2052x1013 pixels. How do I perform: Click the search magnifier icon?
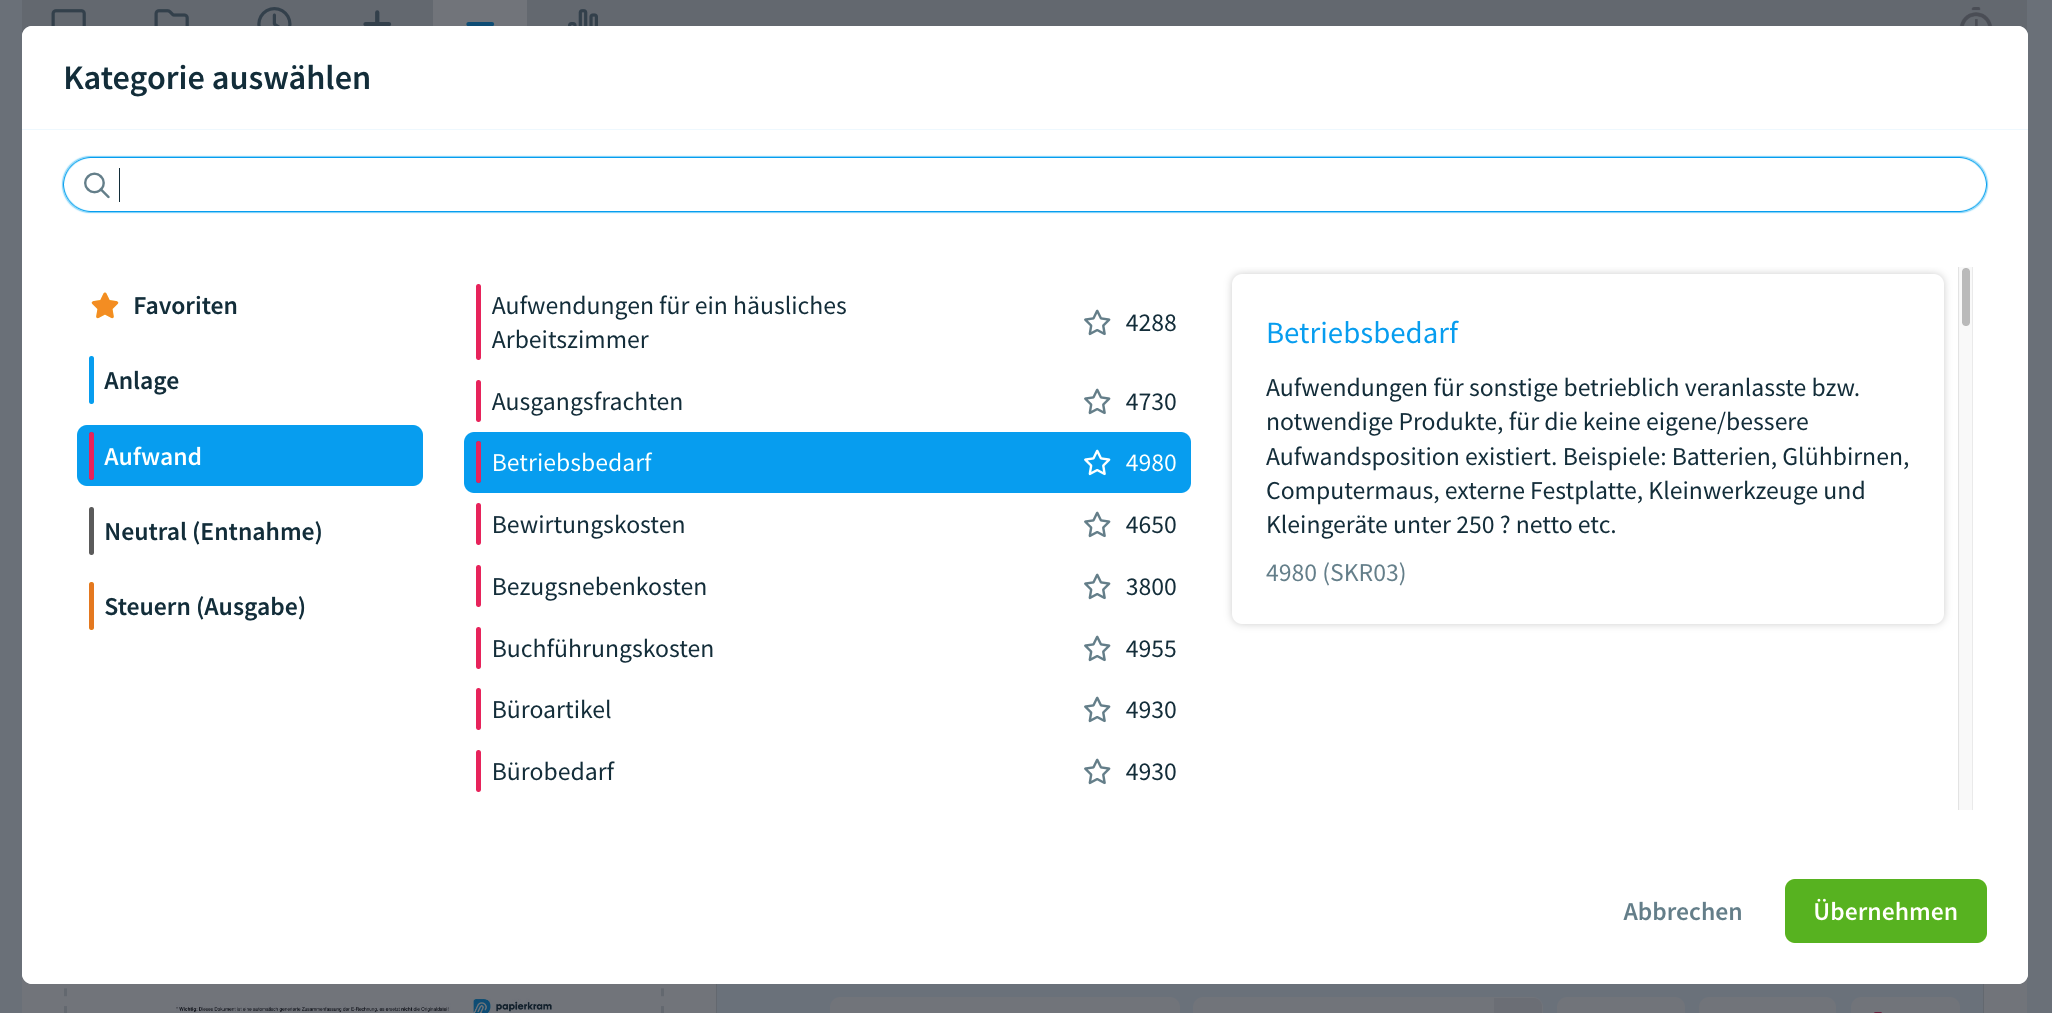tap(96, 185)
